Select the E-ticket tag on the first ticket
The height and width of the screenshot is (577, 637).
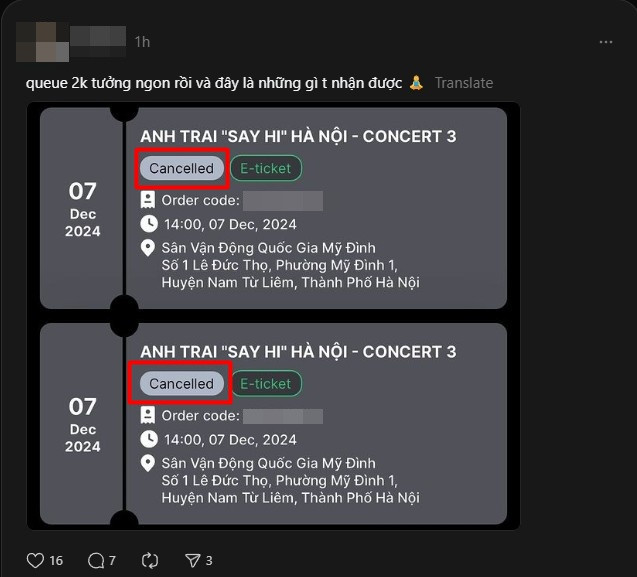(266, 168)
